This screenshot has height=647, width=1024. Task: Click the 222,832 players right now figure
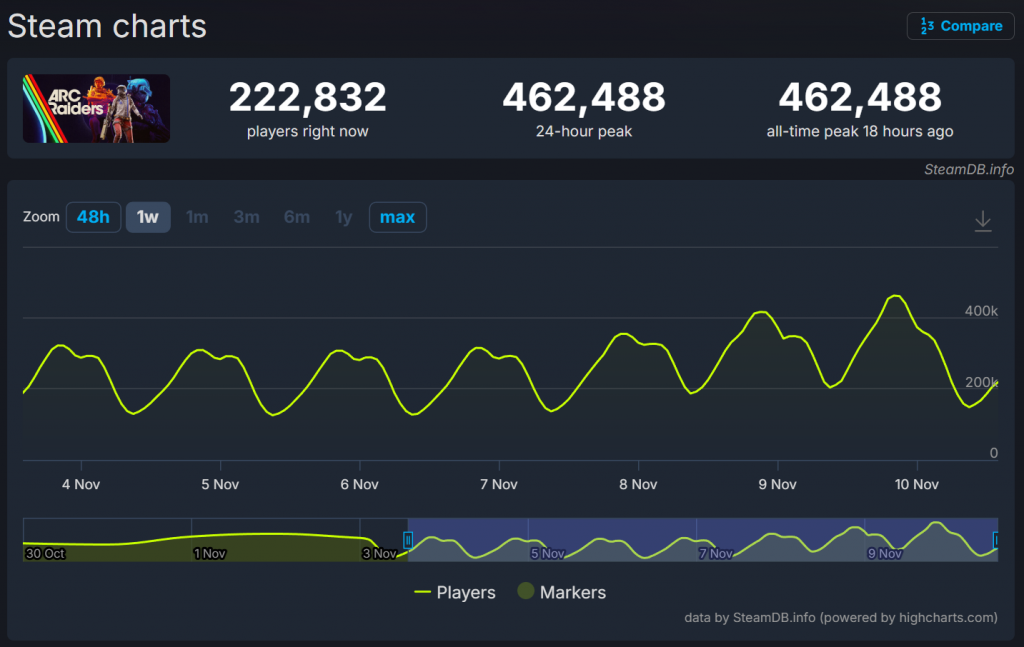(307, 98)
